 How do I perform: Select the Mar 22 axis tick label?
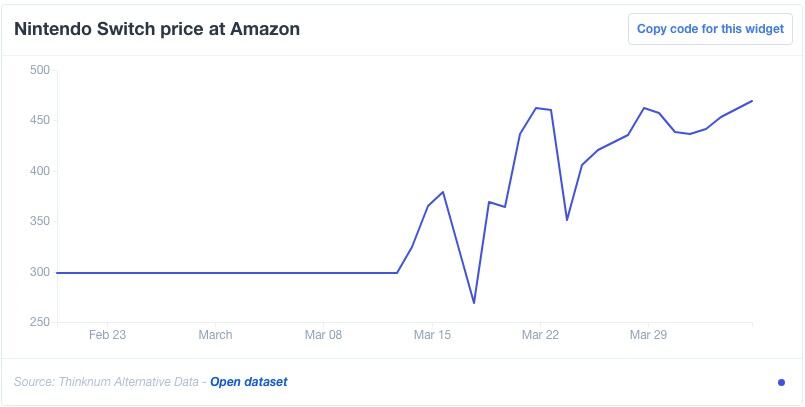click(x=540, y=335)
